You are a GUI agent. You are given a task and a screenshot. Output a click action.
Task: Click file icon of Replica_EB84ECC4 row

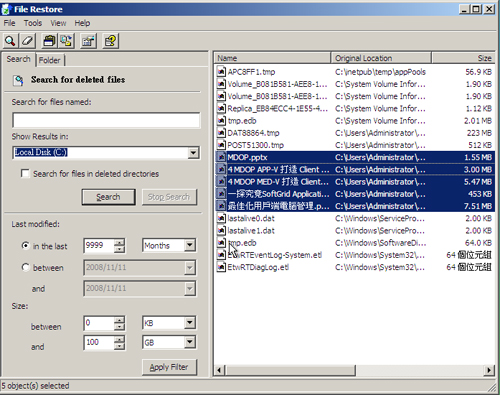pyautogui.click(x=221, y=108)
